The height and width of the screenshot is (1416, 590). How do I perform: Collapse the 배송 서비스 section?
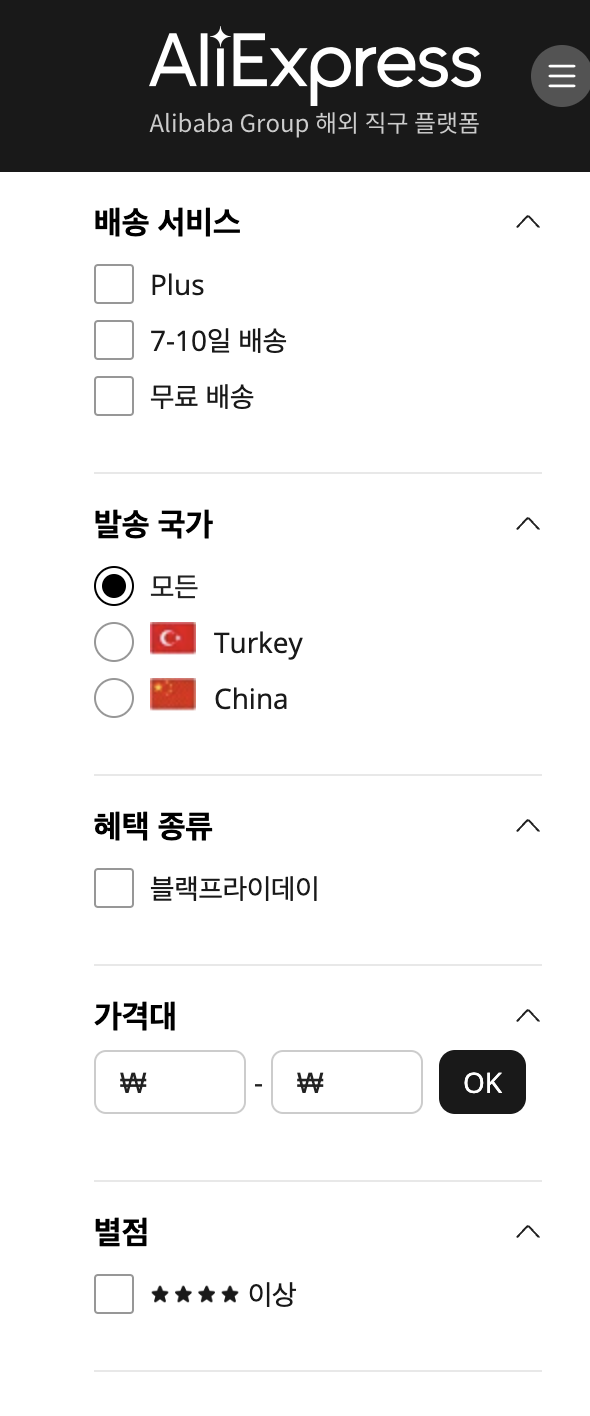528,222
